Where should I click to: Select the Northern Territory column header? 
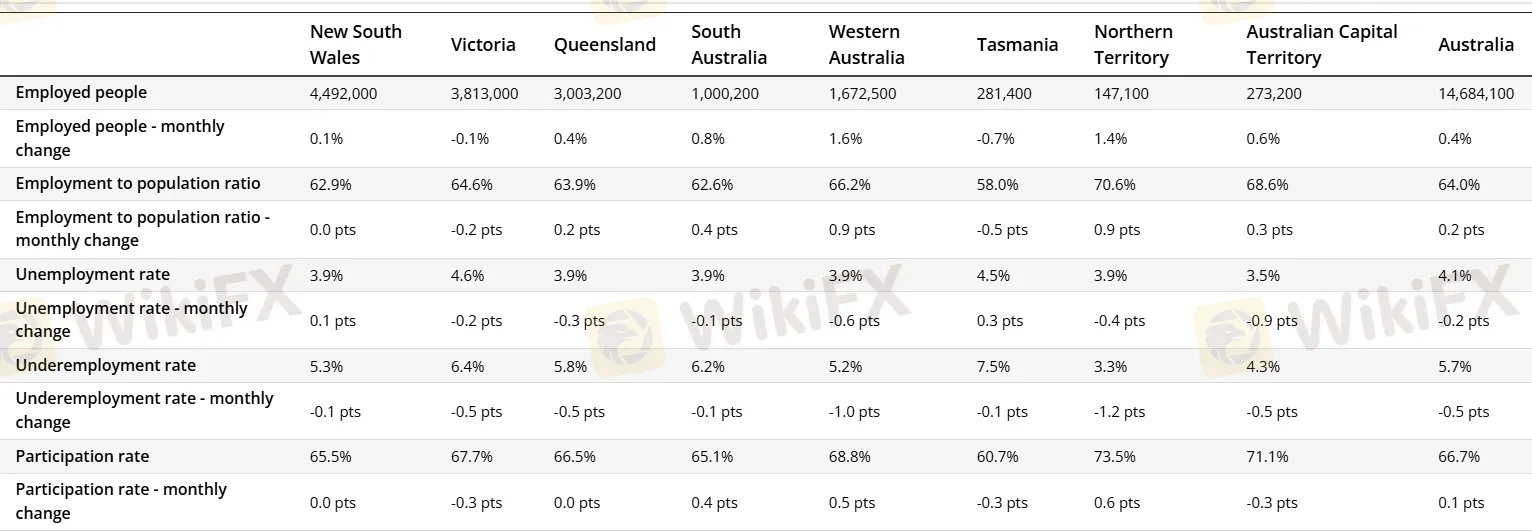click(1133, 45)
